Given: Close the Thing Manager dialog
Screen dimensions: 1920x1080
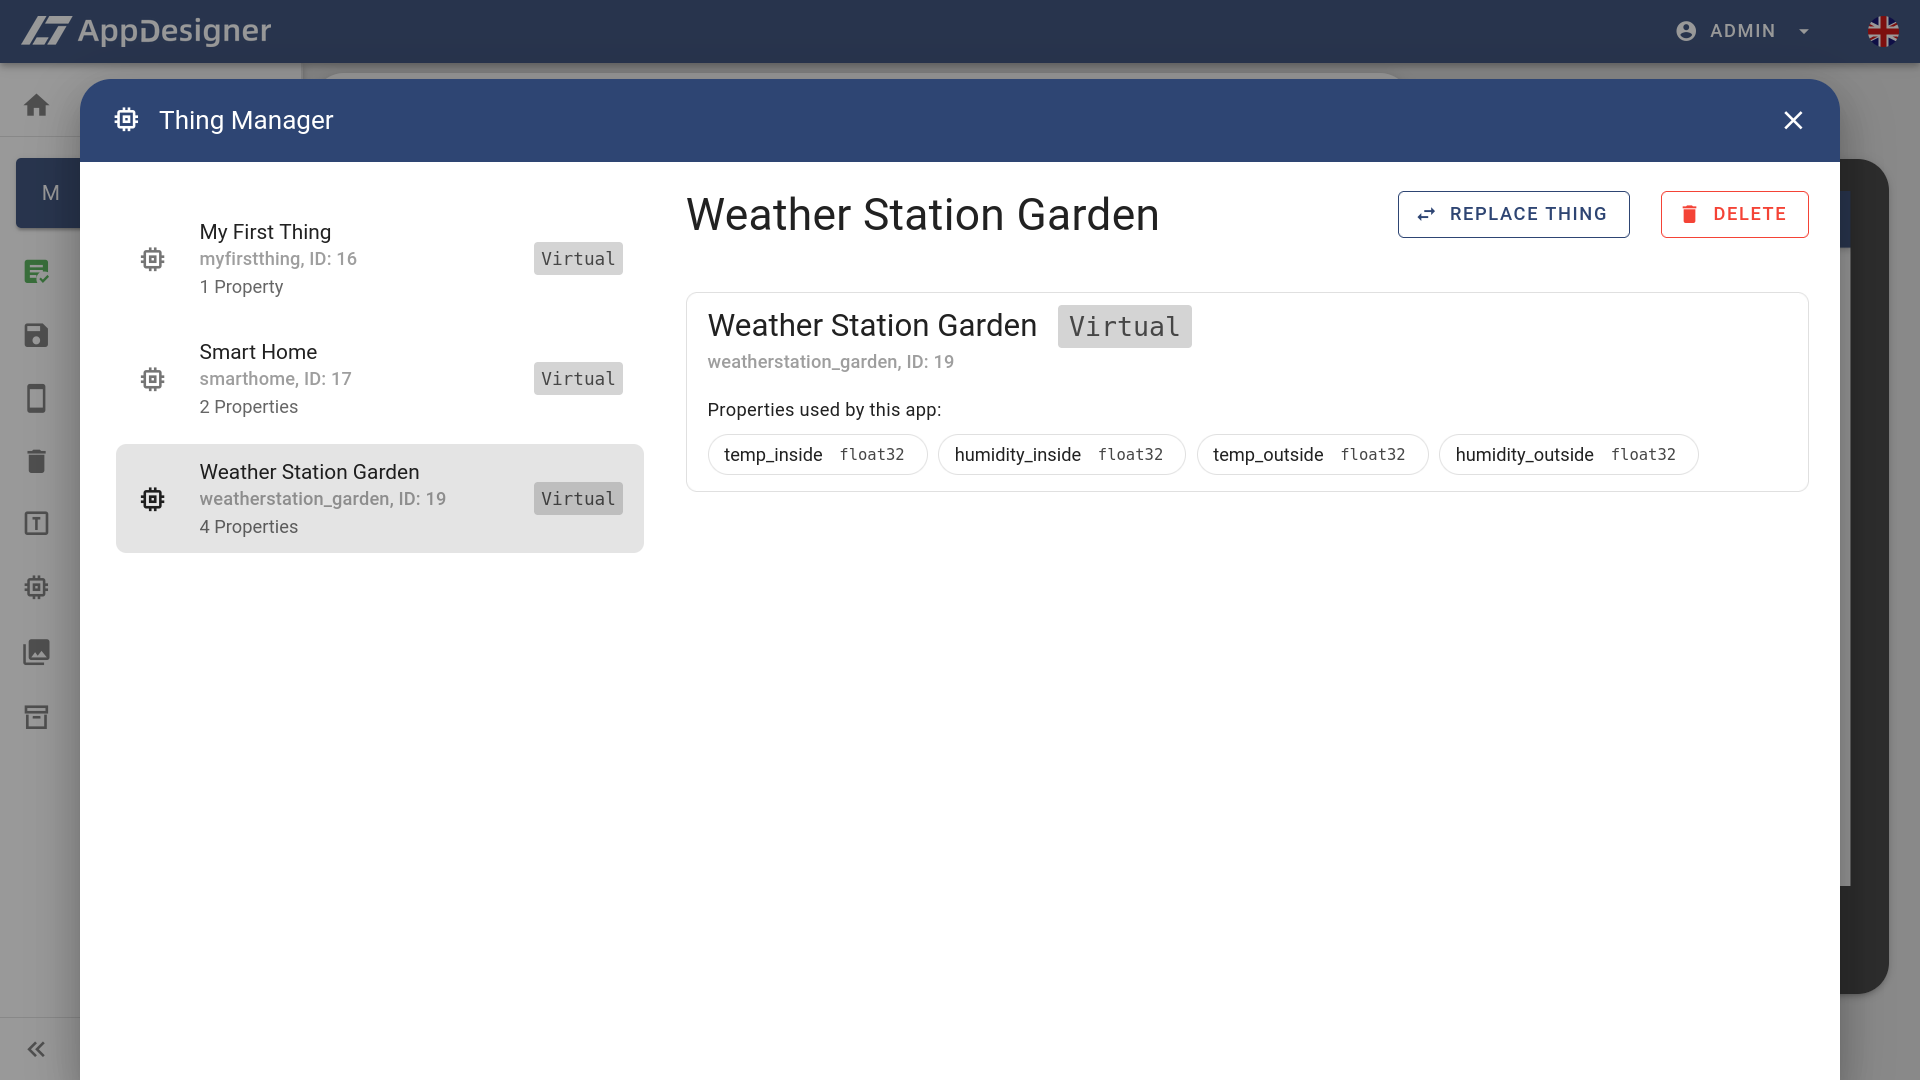Looking at the screenshot, I should pyautogui.click(x=1793, y=120).
